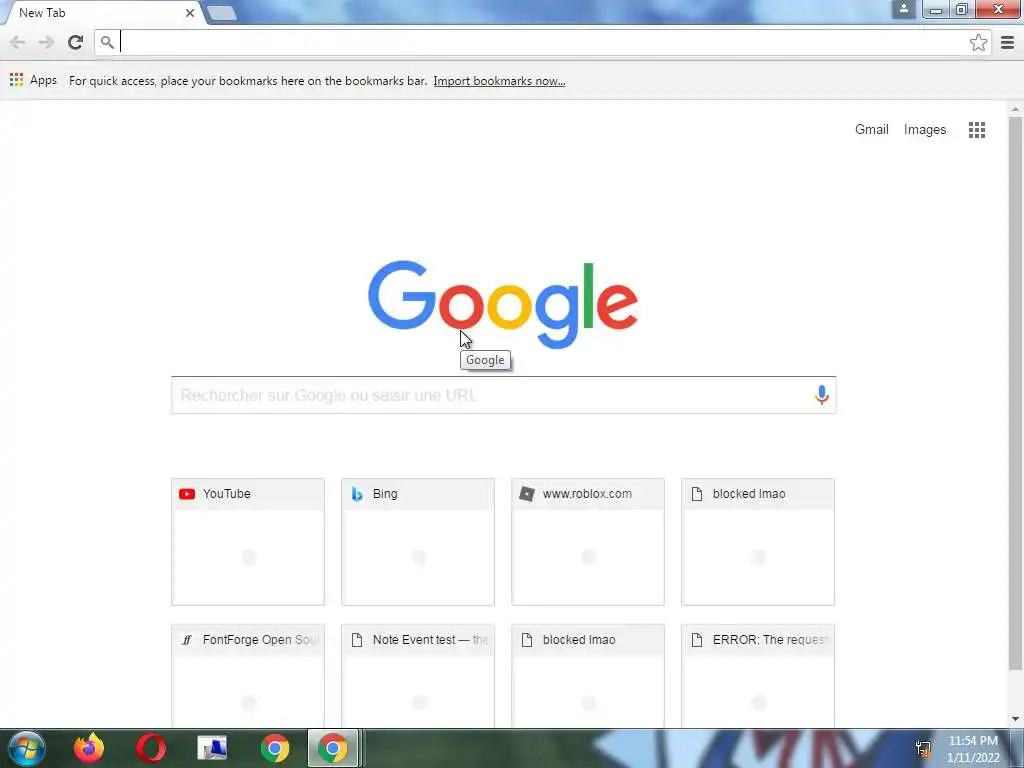Open the blocked lmao tile in bottom row

coord(588,676)
